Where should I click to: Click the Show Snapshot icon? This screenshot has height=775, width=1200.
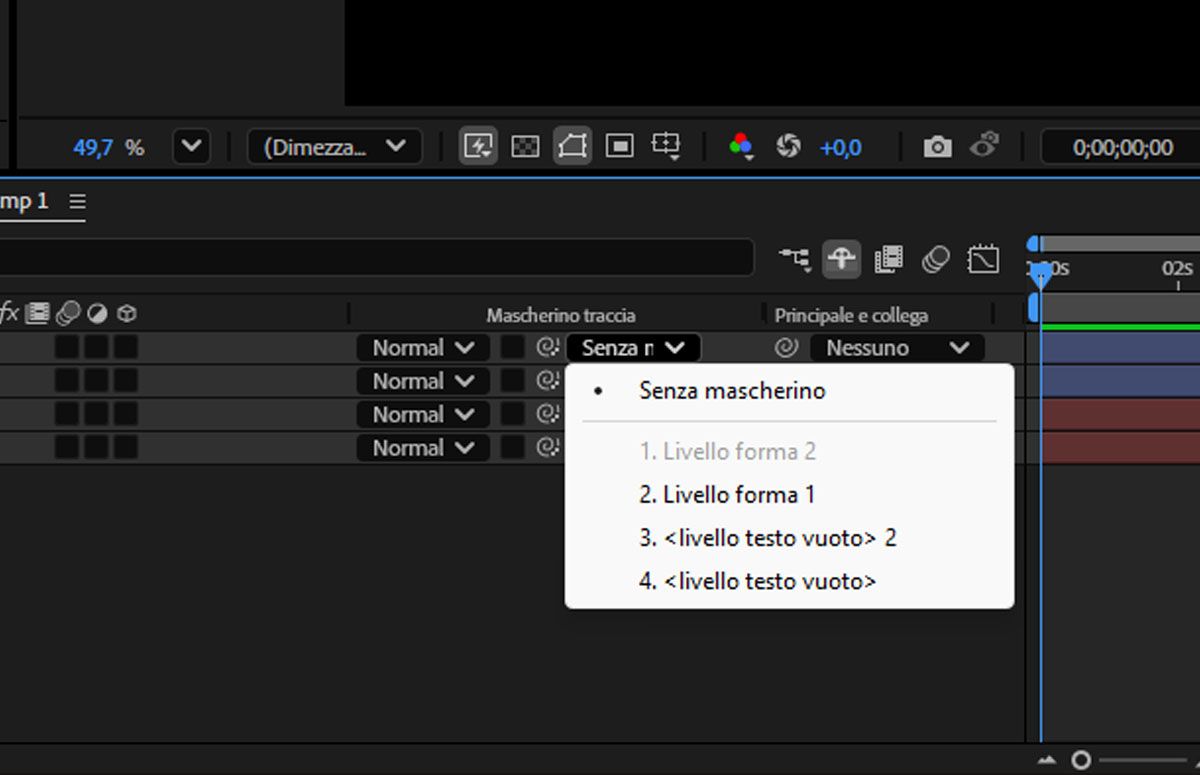click(x=985, y=145)
